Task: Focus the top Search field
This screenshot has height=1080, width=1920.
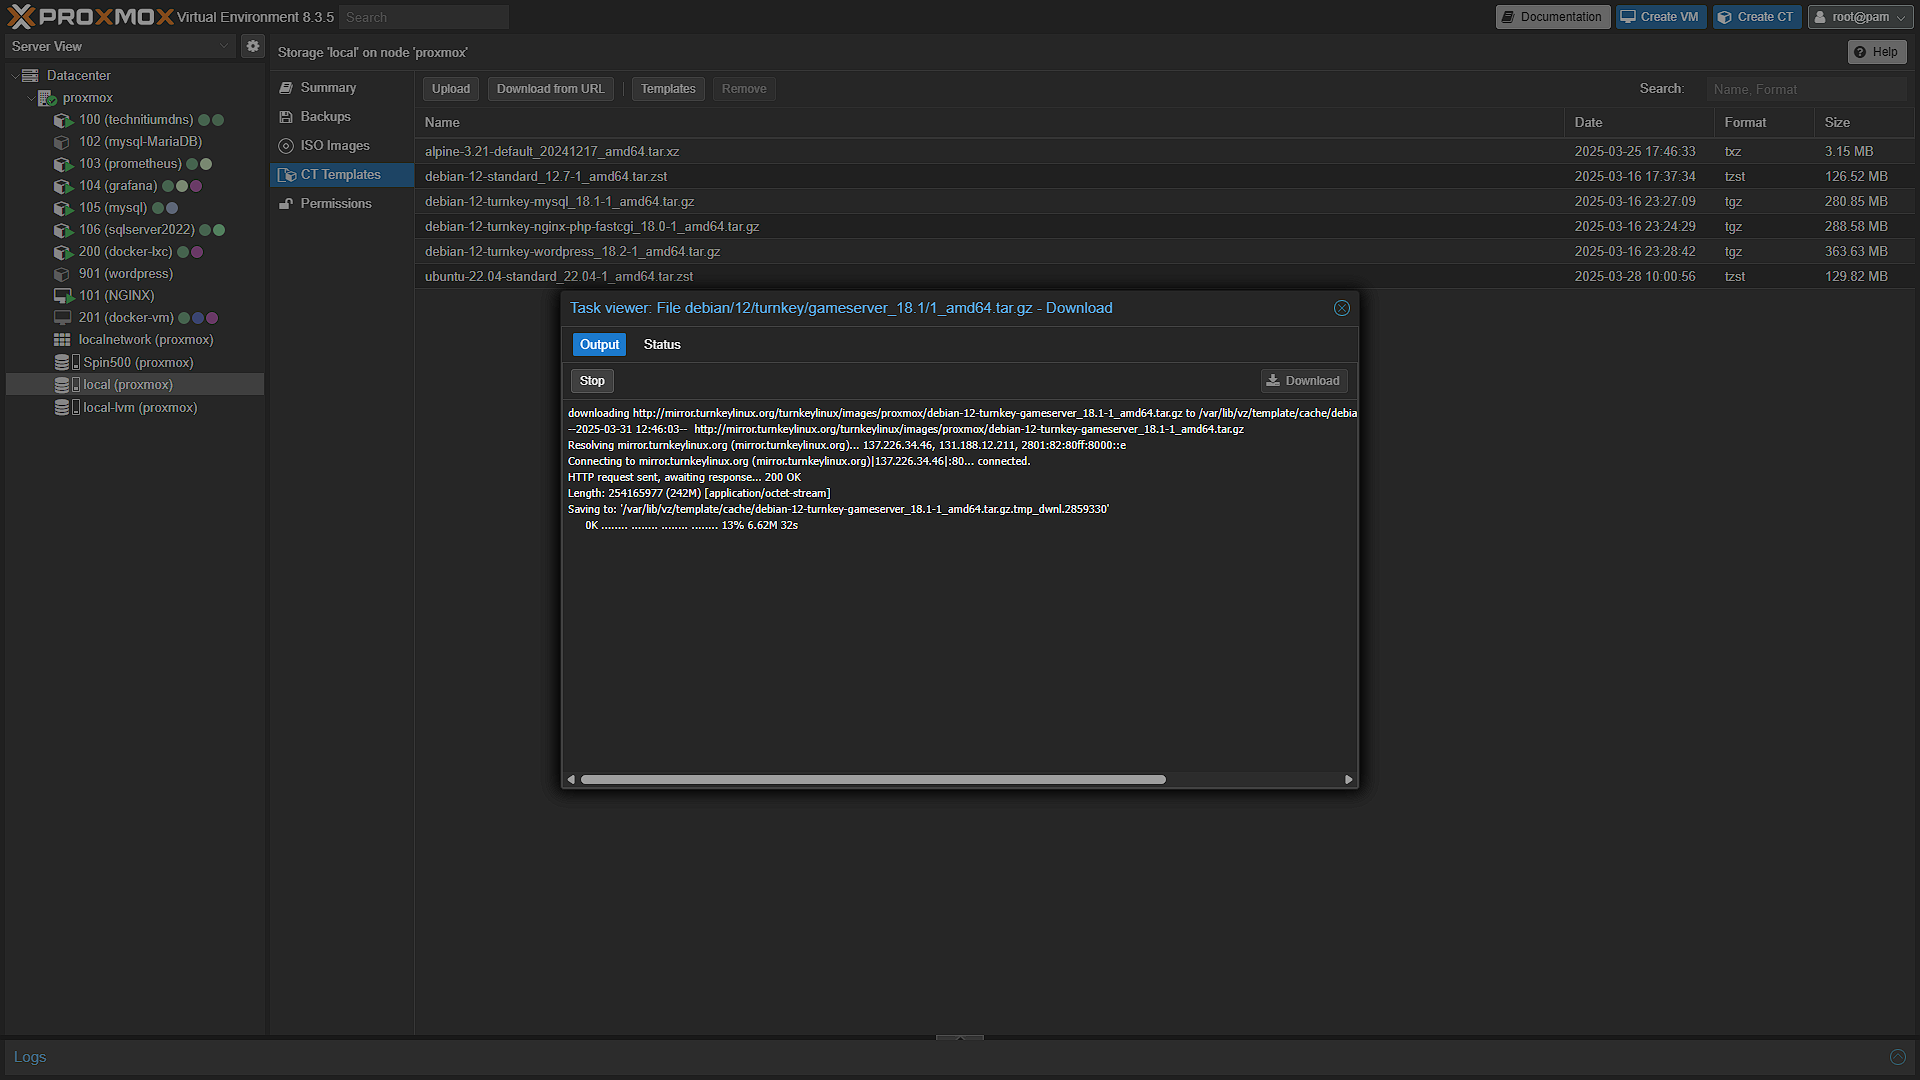Action: pyautogui.click(x=424, y=17)
